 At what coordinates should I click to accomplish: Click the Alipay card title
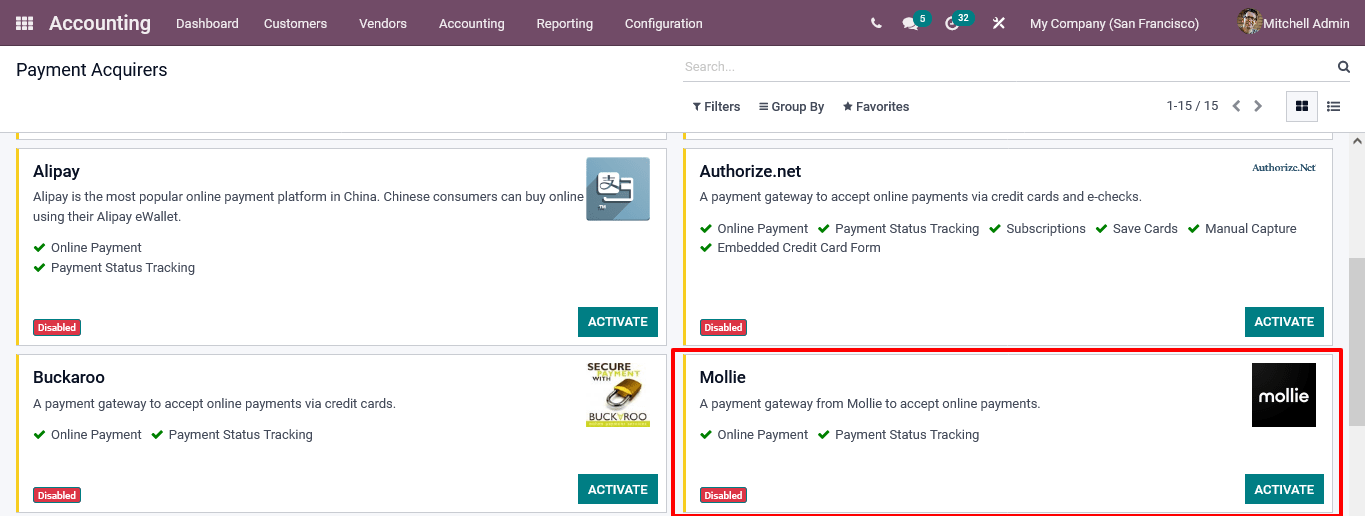56,172
